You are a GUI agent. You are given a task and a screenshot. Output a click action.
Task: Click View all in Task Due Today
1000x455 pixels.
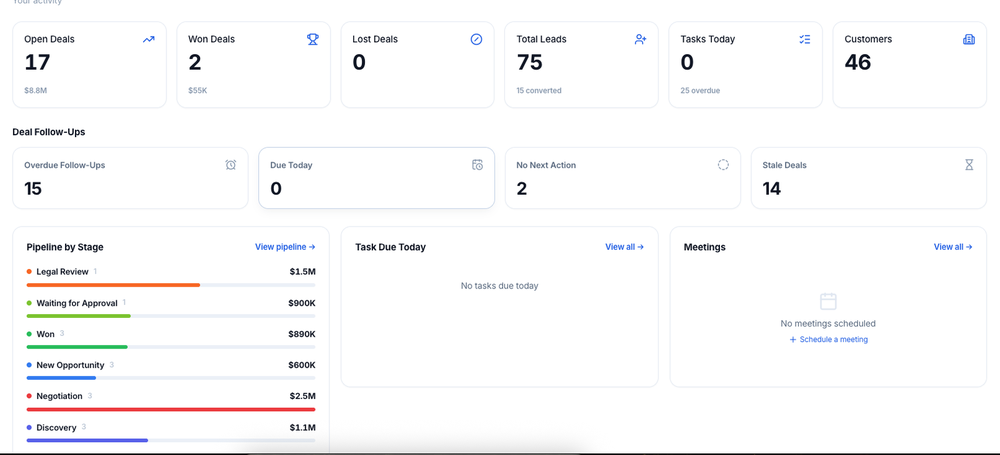coord(624,247)
